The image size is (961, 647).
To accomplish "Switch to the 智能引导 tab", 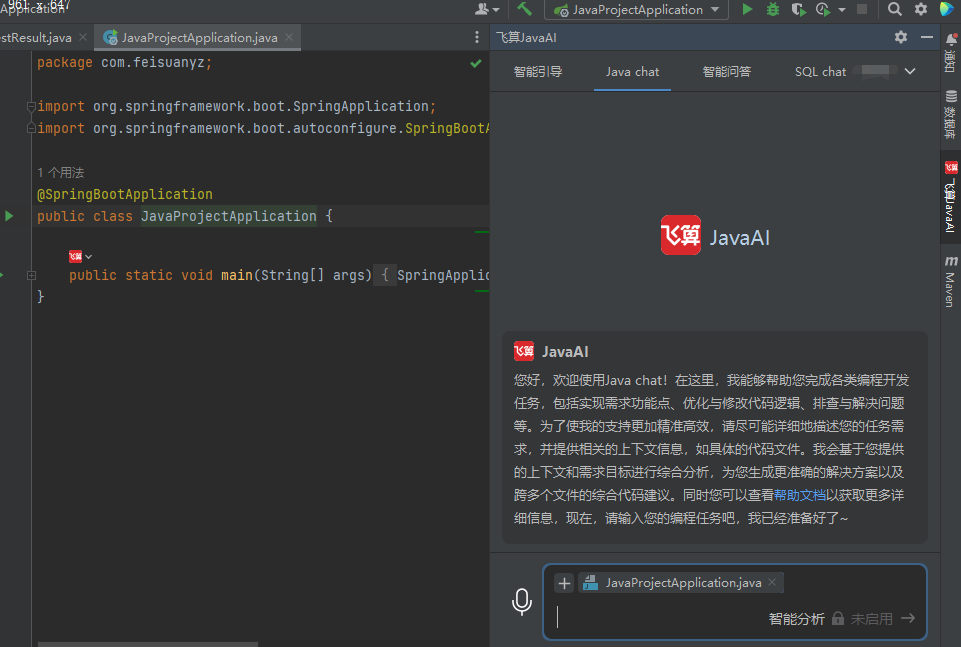I will (x=537, y=72).
